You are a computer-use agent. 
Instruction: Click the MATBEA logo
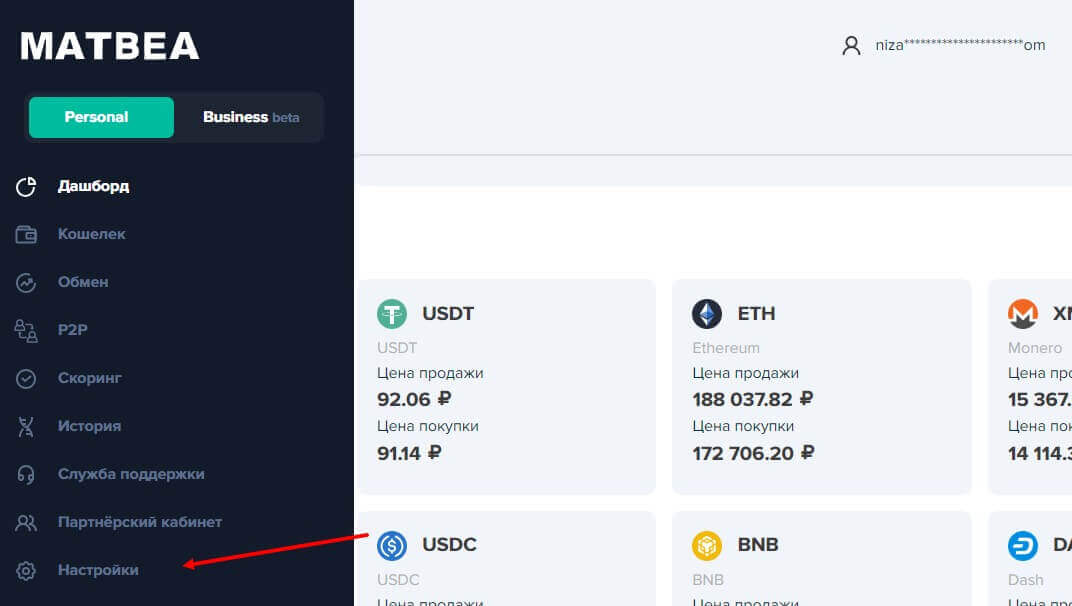110,46
